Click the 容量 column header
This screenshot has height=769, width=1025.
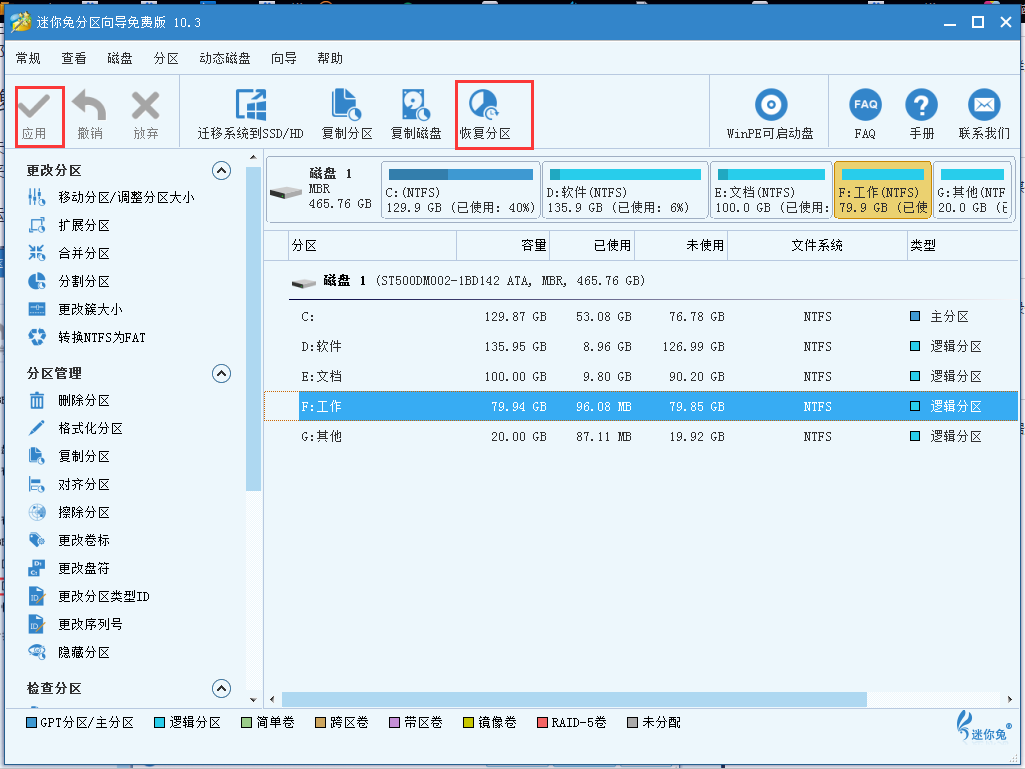(x=503, y=245)
